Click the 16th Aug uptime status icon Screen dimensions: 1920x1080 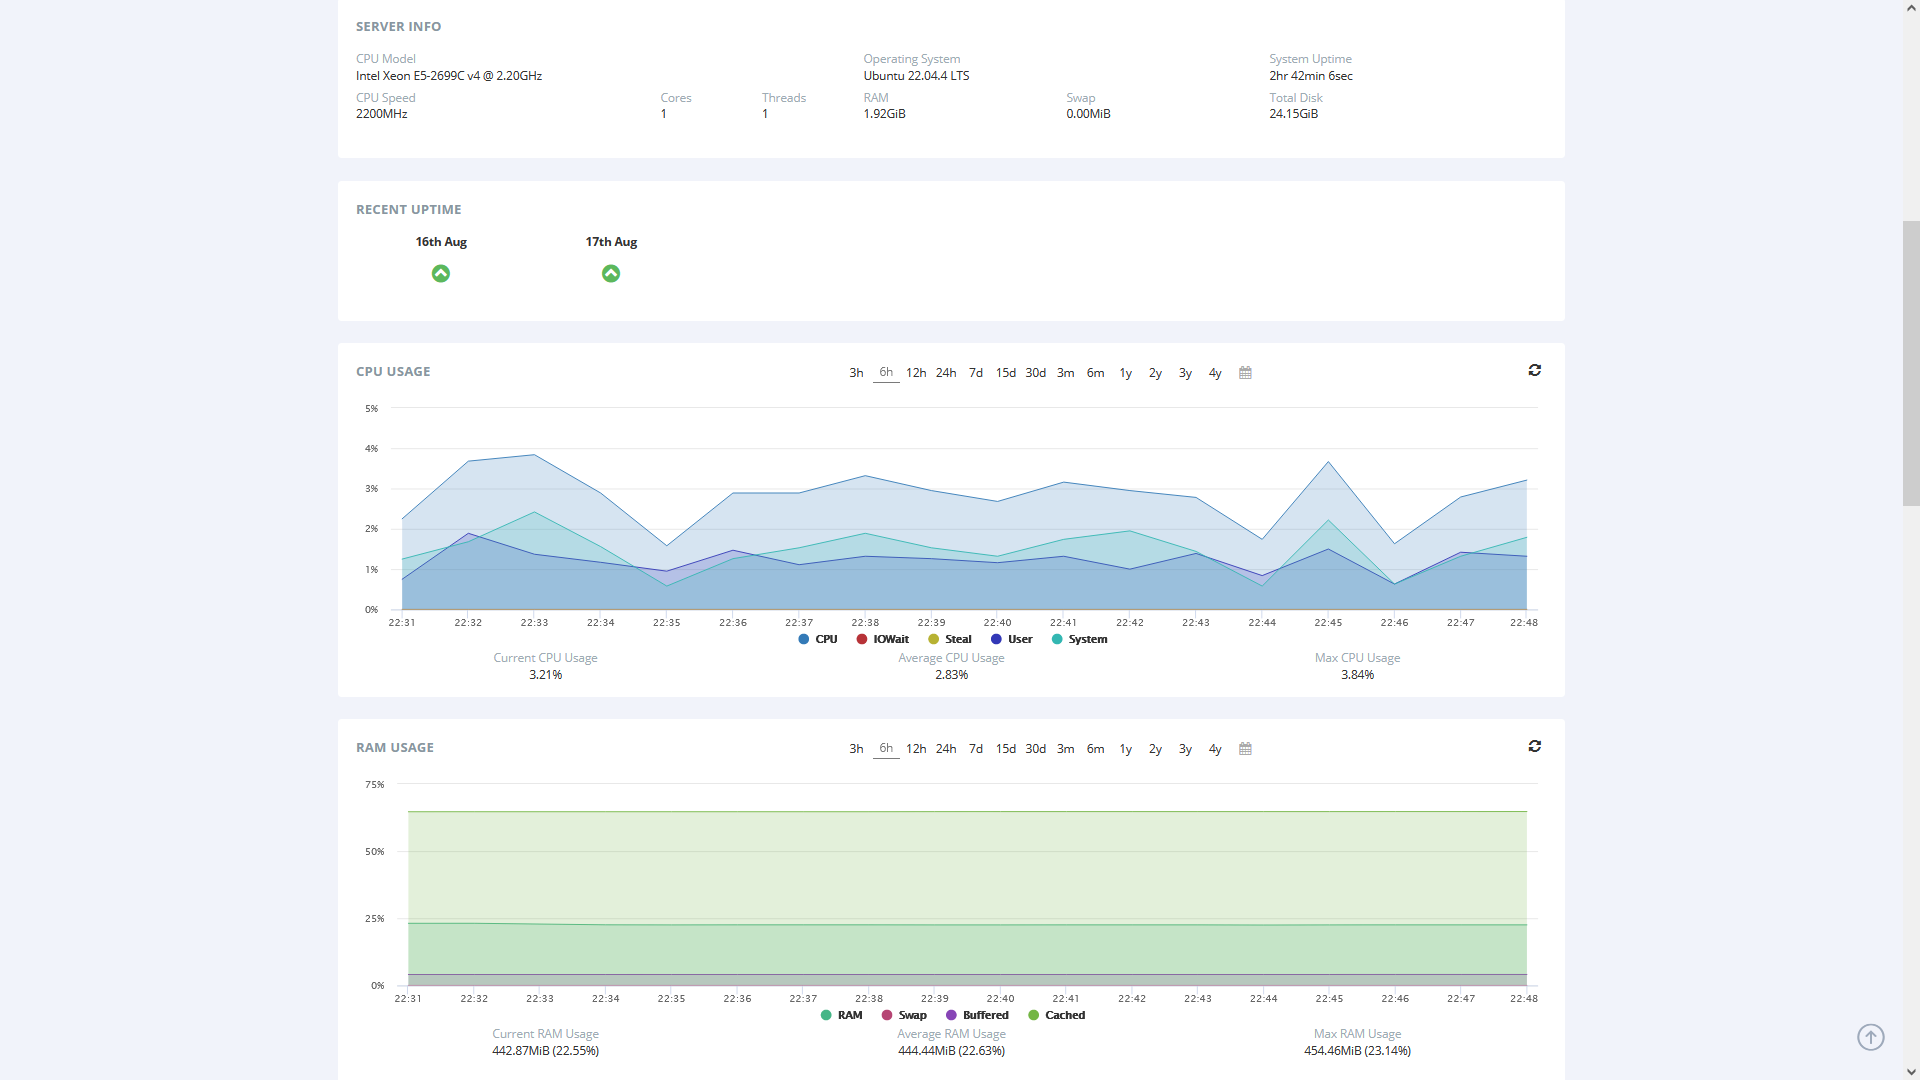[x=441, y=273]
